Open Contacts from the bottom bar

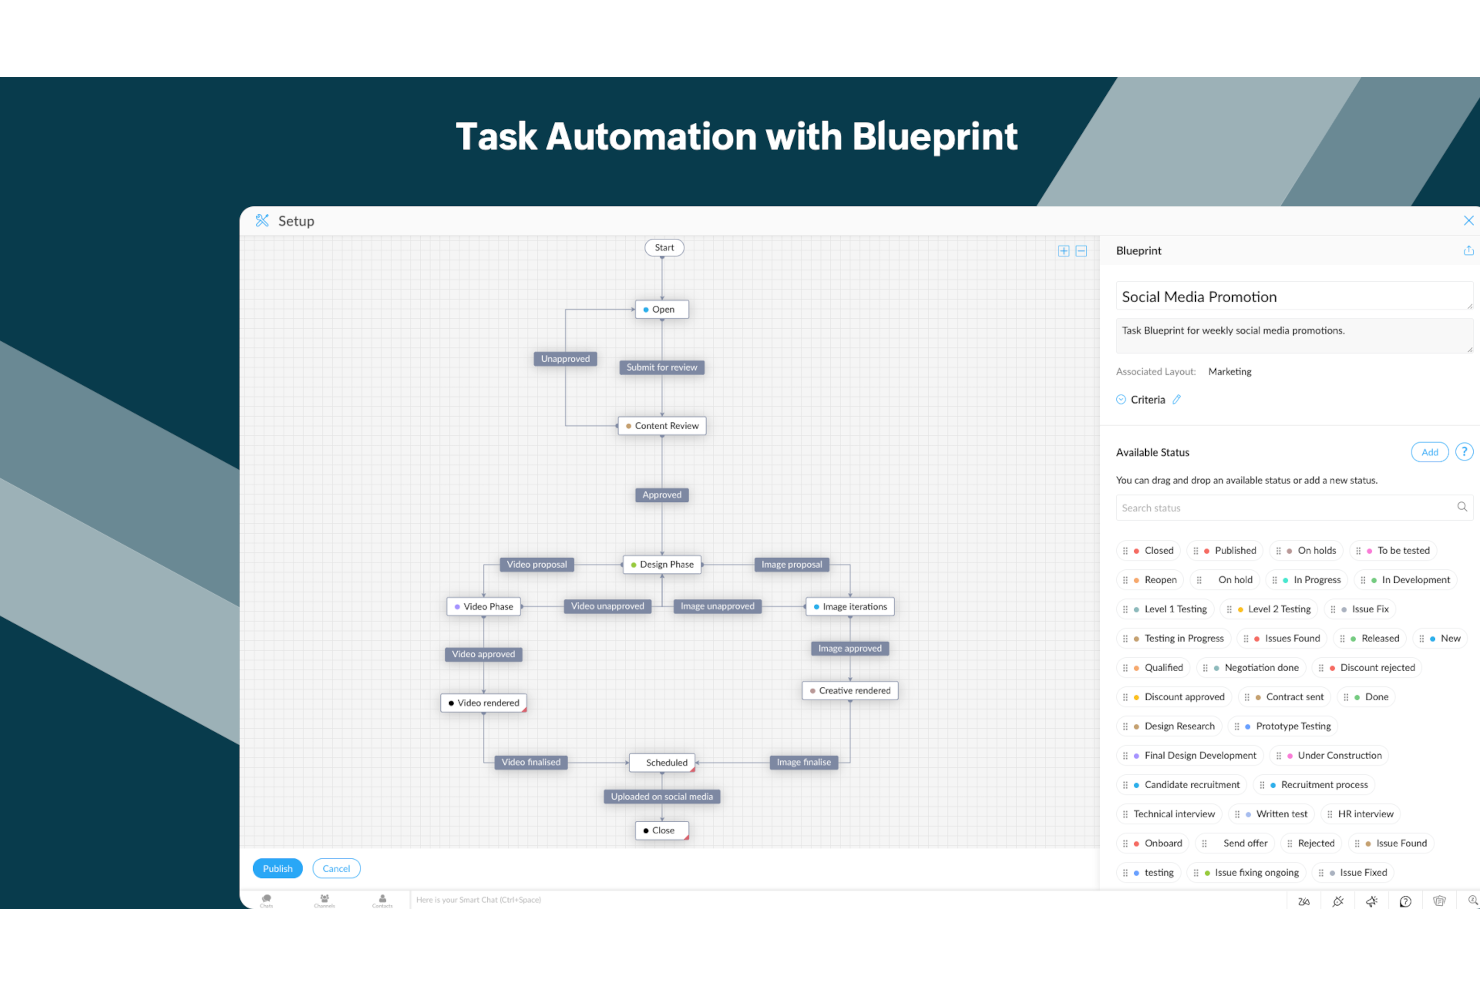[383, 900]
